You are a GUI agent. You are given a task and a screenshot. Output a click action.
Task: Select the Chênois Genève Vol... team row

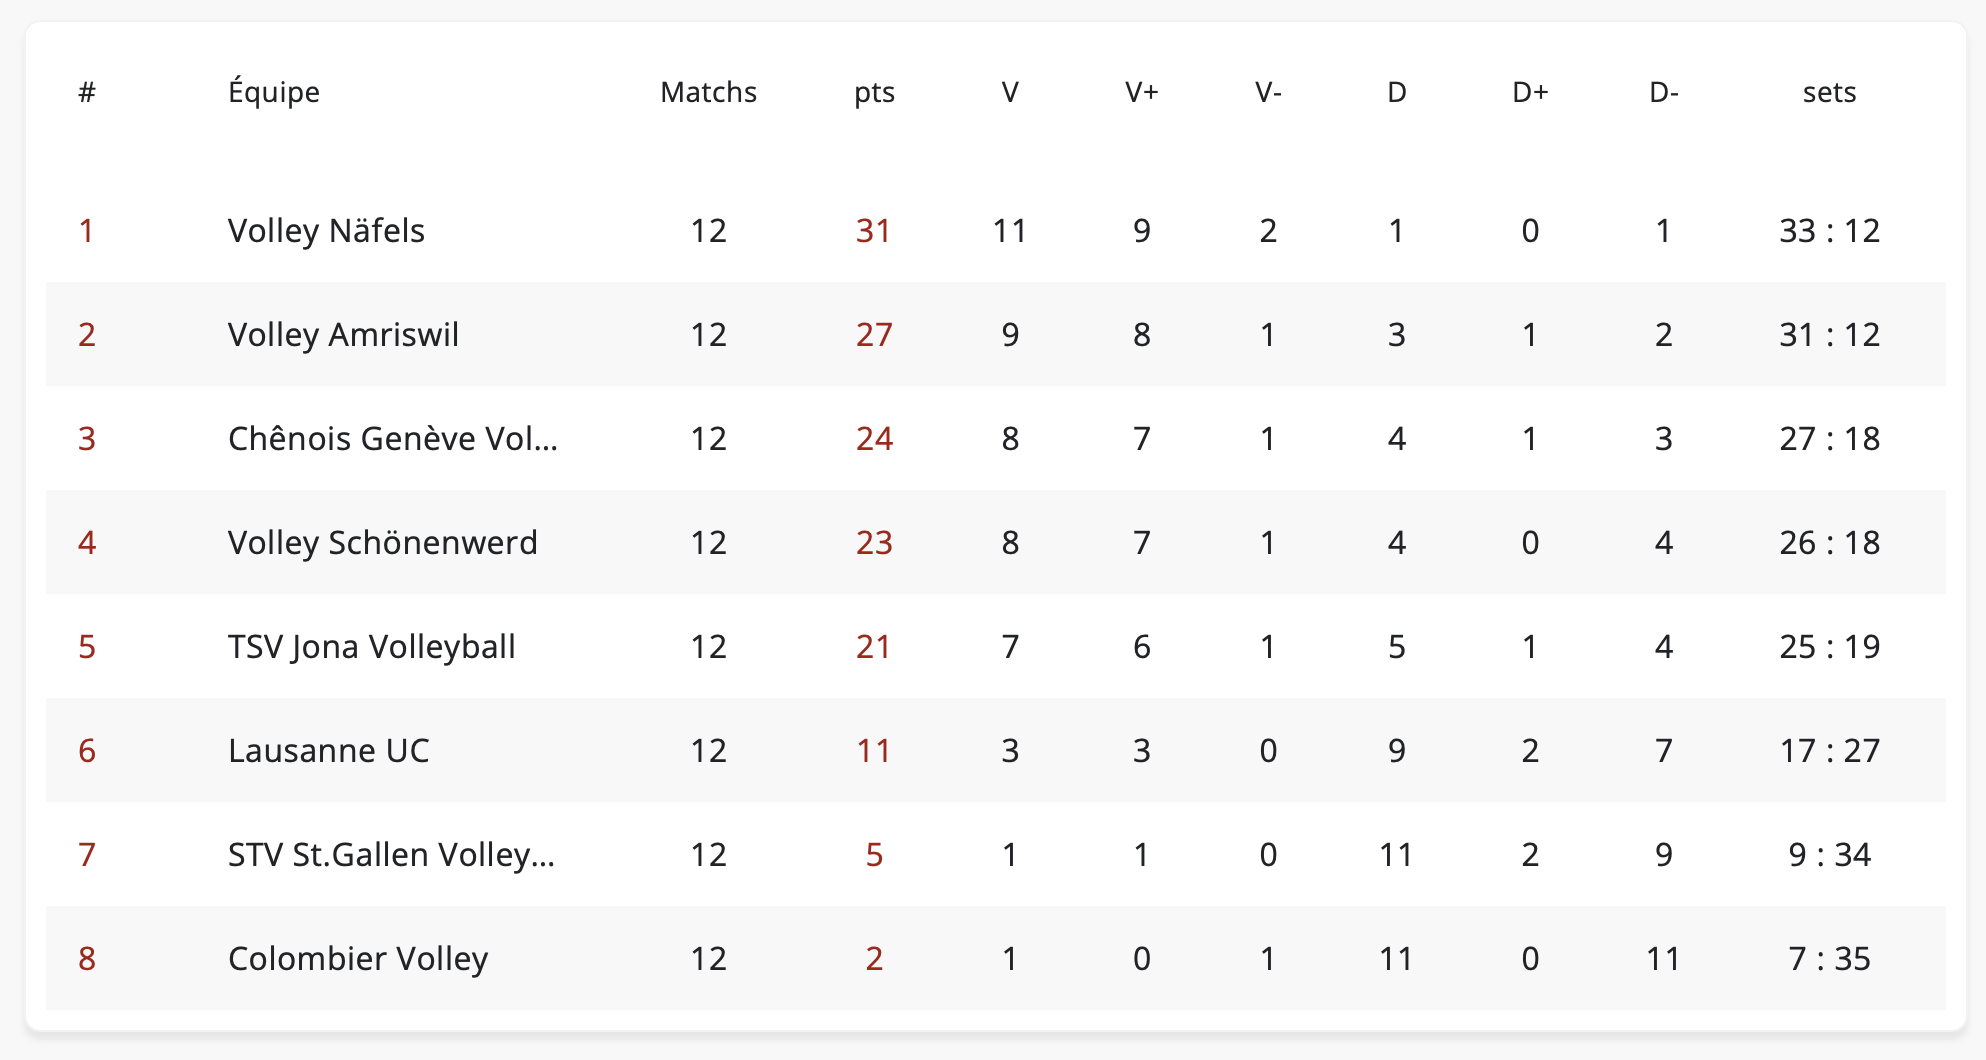pyautogui.click(x=392, y=439)
